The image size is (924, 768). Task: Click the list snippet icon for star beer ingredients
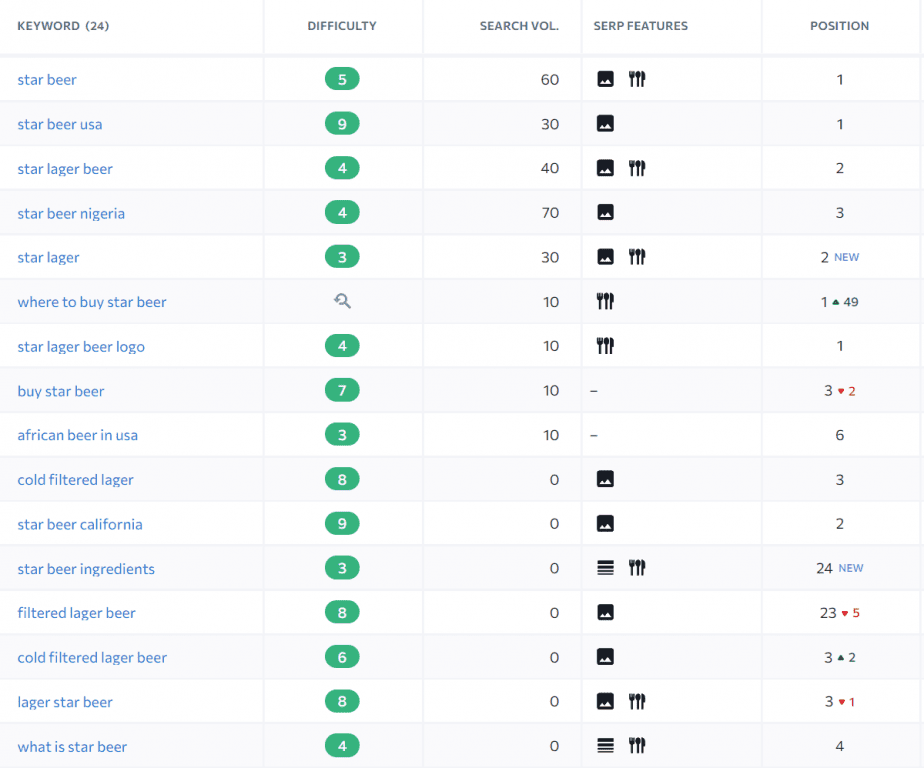[605, 568]
